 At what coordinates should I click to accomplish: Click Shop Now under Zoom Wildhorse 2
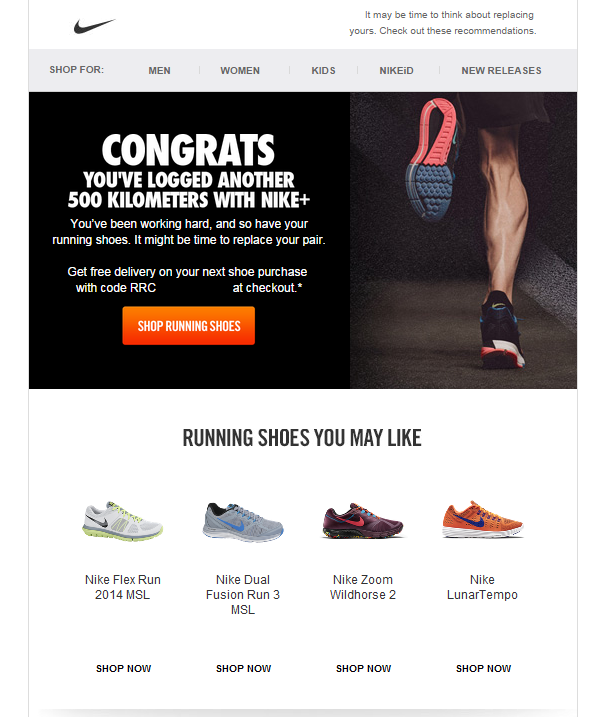pos(364,669)
